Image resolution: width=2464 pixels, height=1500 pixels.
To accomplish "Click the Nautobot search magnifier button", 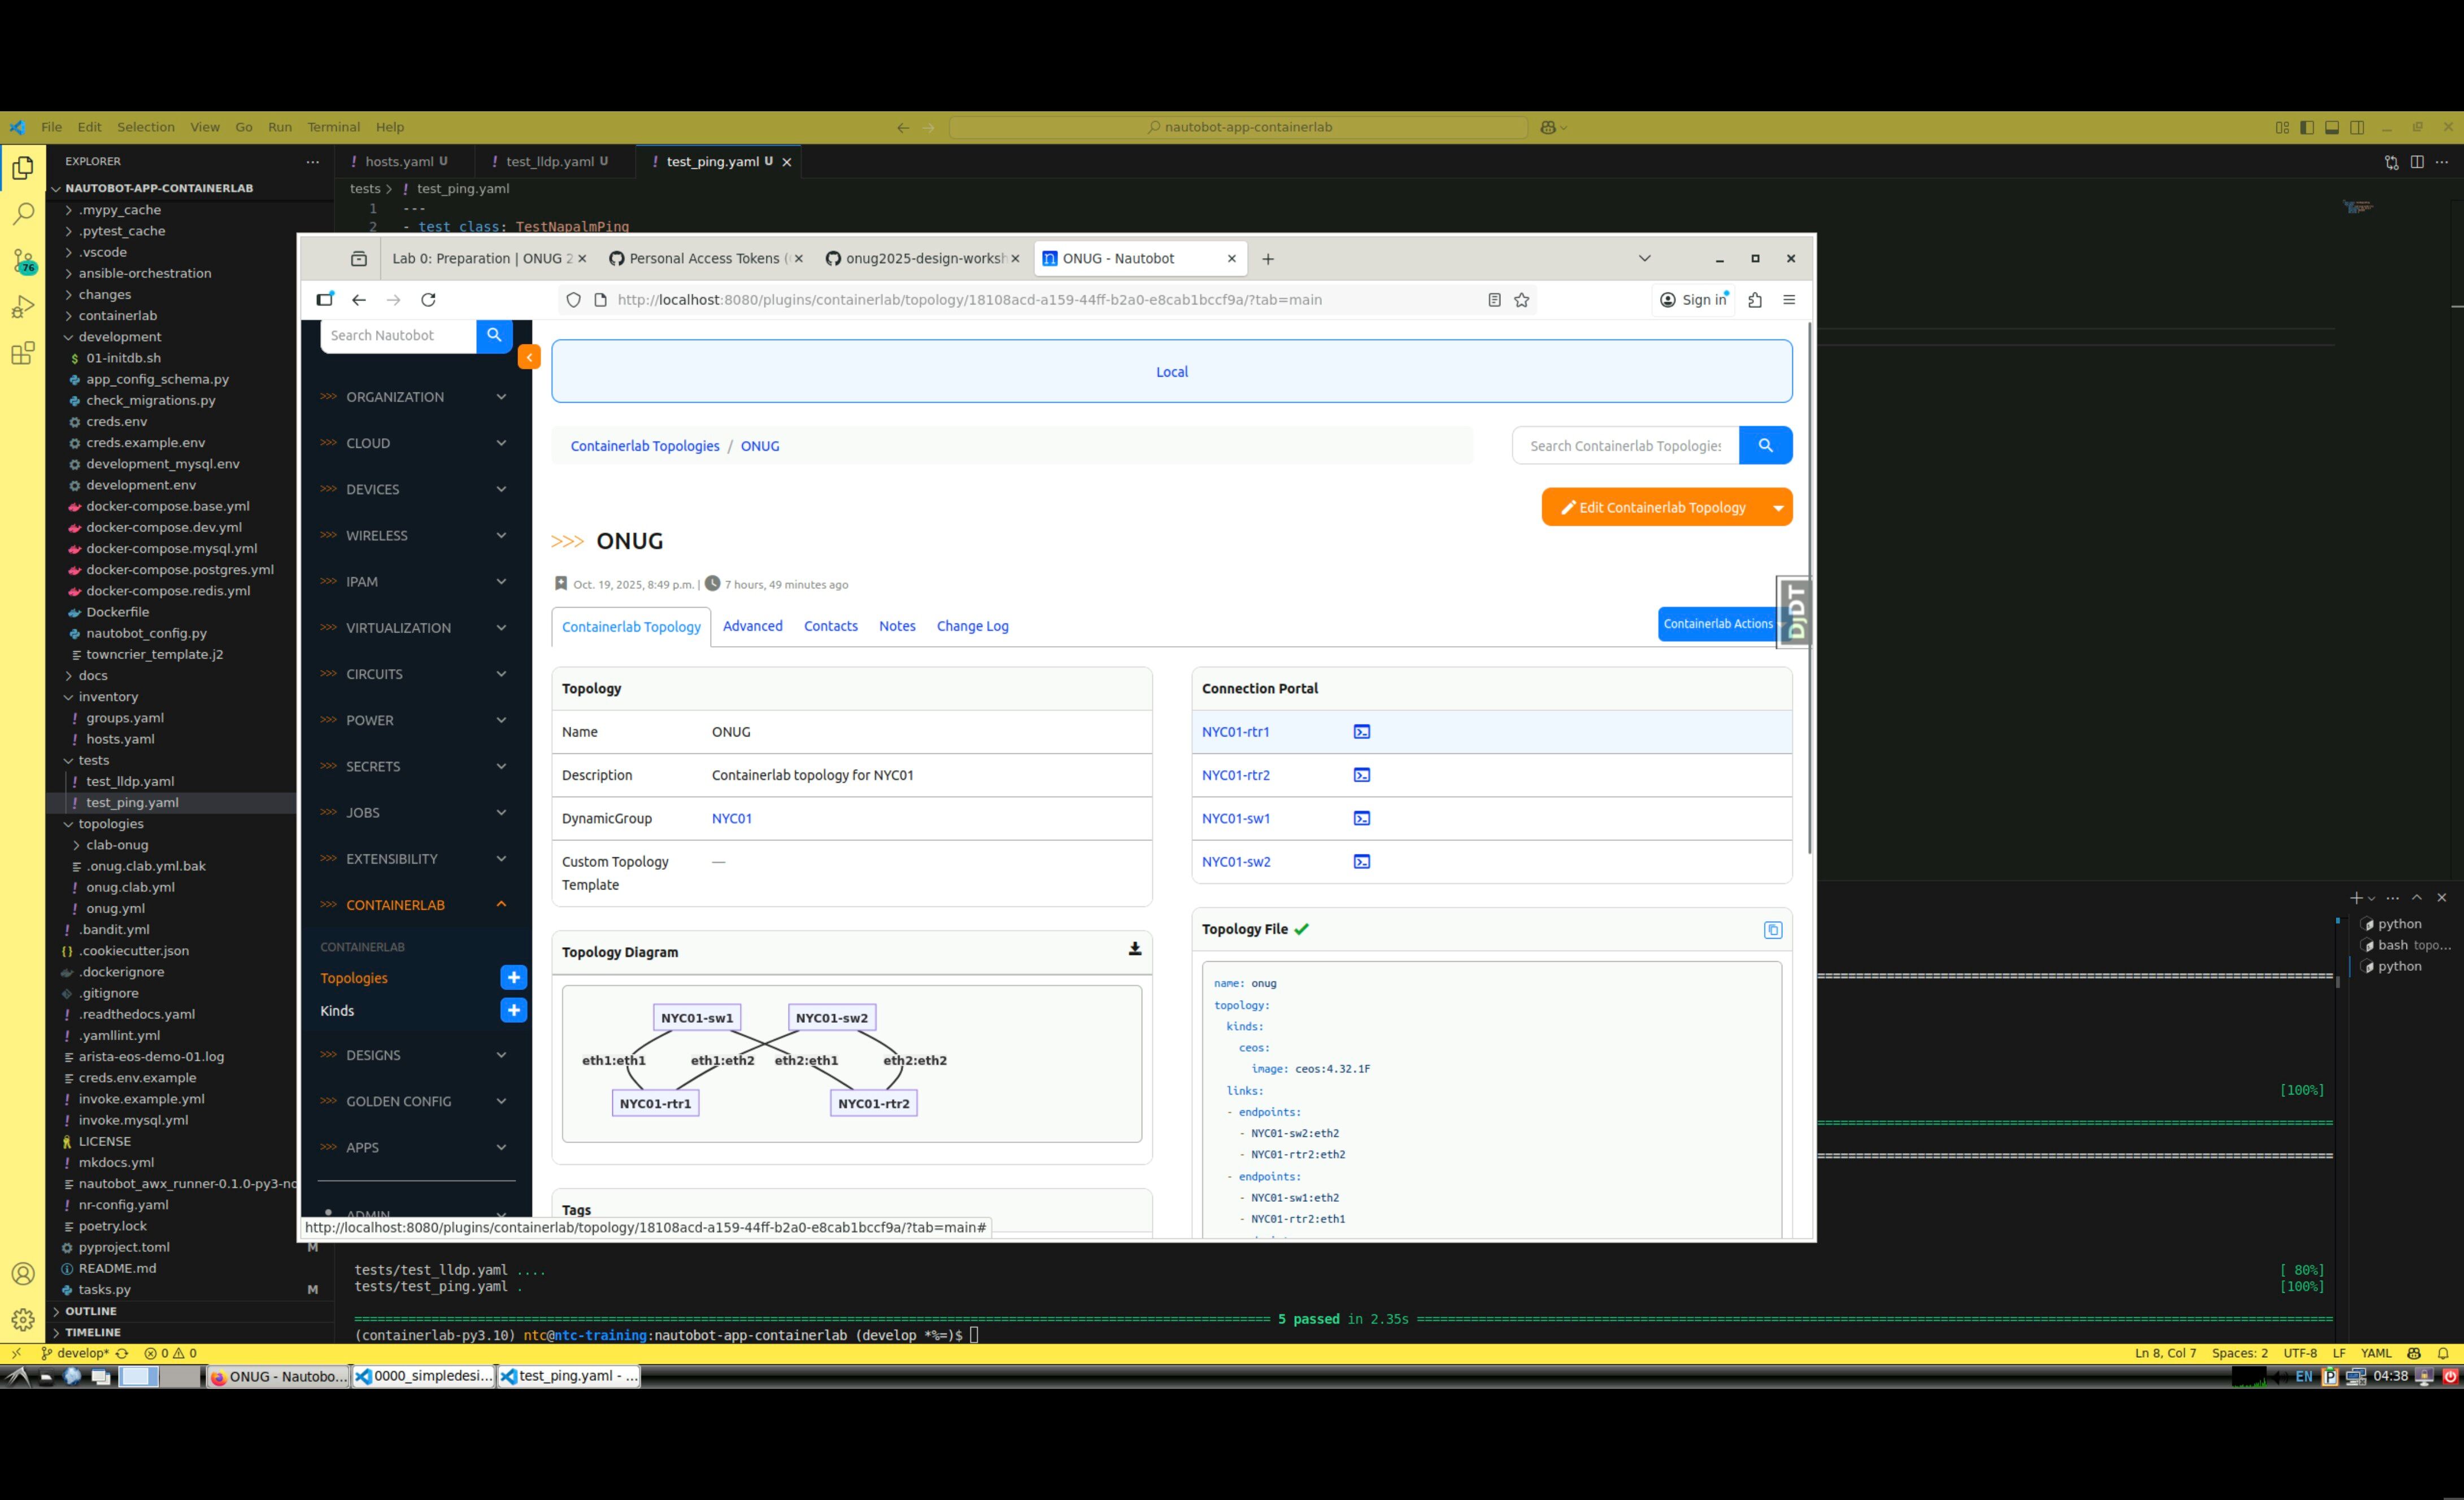I will (494, 336).
